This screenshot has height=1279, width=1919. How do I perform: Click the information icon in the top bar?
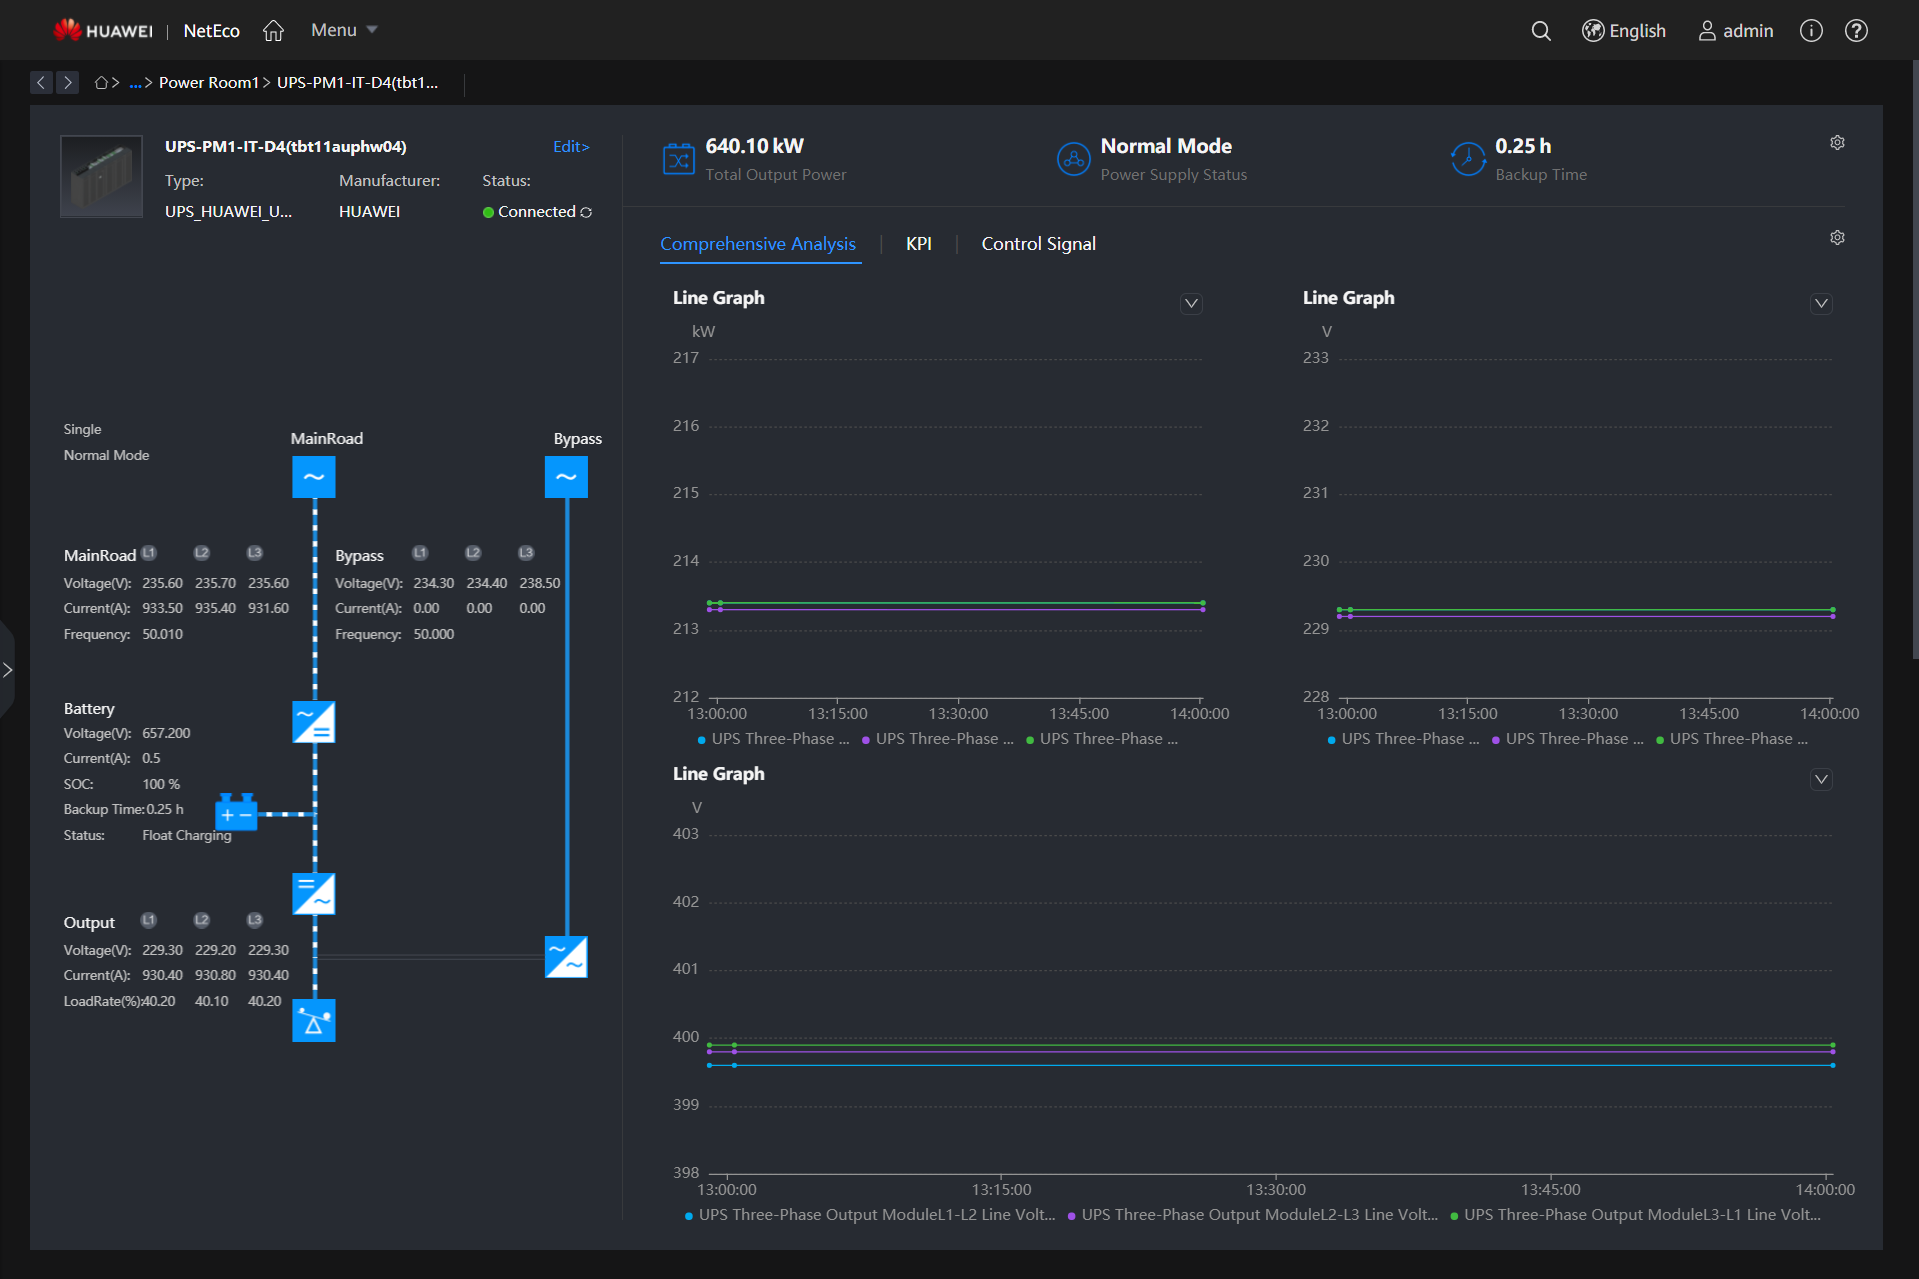pyautogui.click(x=1810, y=30)
